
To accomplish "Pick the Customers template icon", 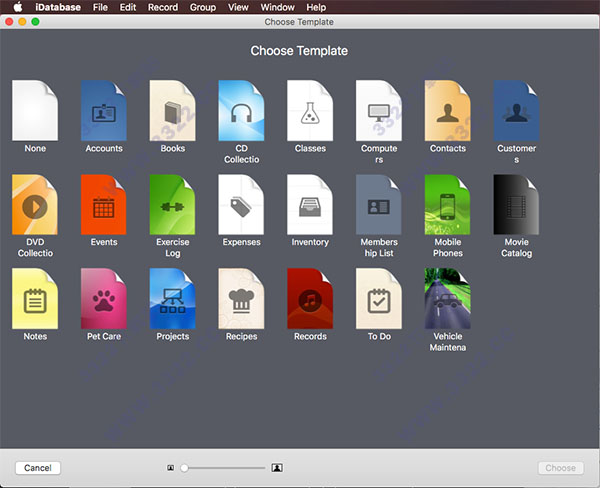I will click(516, 110).
